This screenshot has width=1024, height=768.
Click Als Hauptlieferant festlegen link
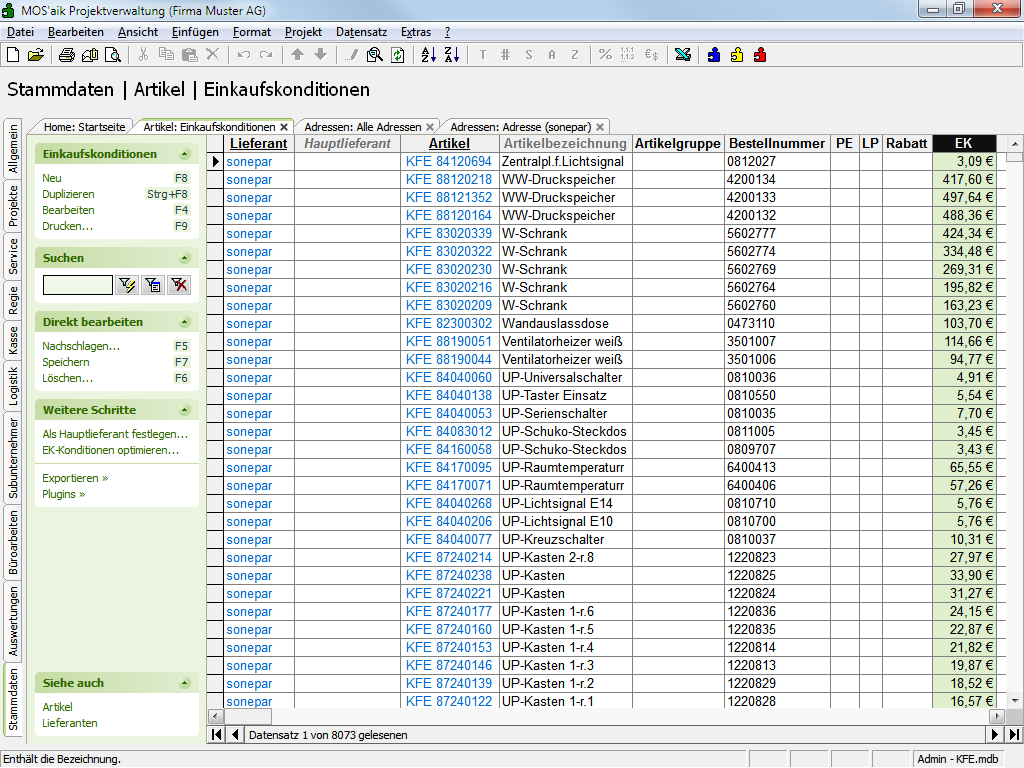[x=114, y=435]
